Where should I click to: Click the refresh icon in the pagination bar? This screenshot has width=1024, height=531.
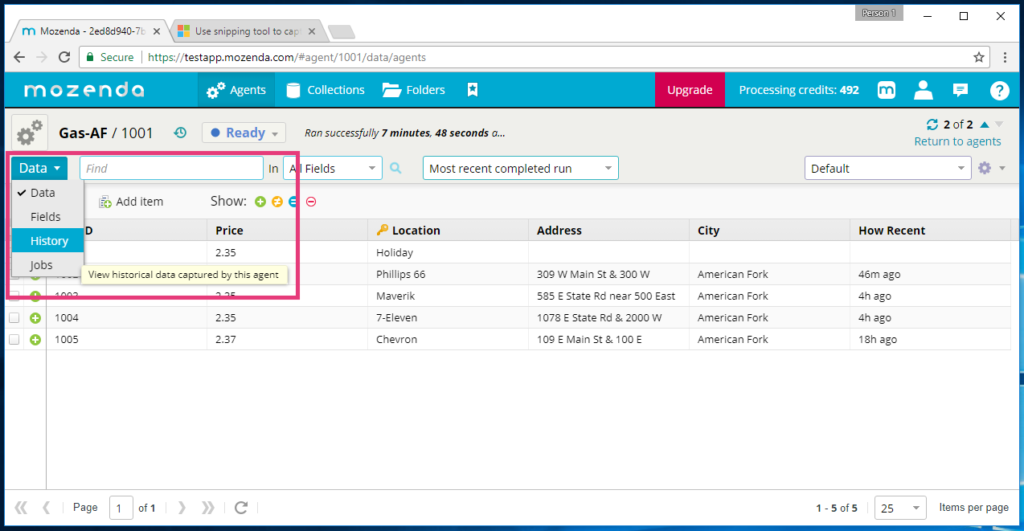[x=240, y=508]
